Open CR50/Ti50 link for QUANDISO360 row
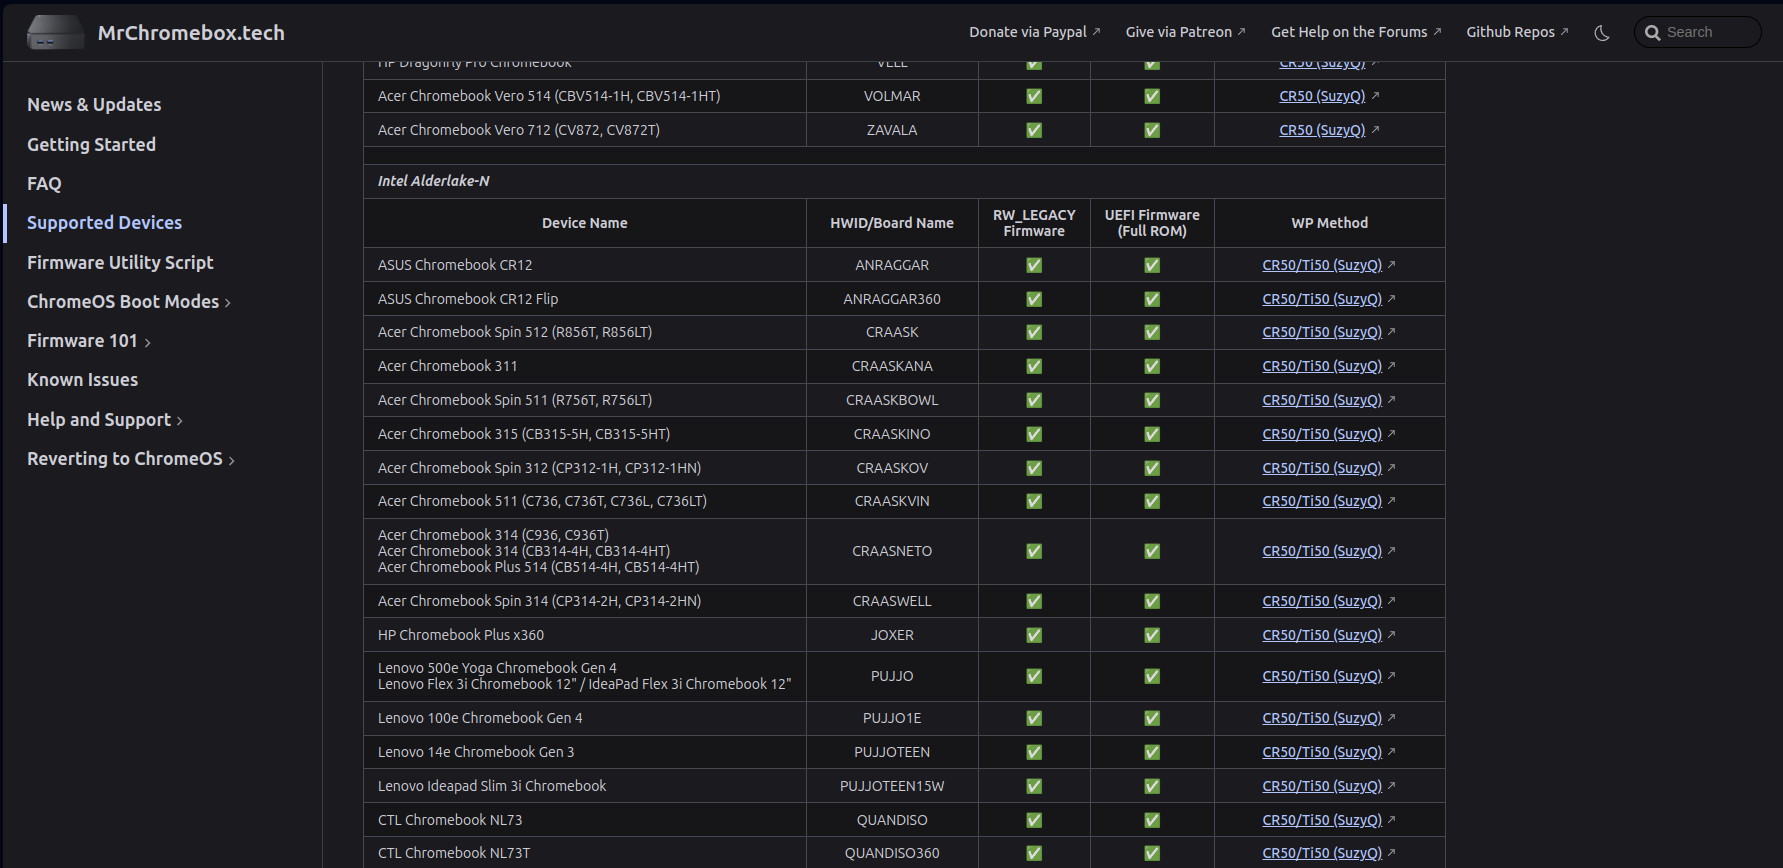This screenshot has height=868, width=1783. coord(1322,853)
